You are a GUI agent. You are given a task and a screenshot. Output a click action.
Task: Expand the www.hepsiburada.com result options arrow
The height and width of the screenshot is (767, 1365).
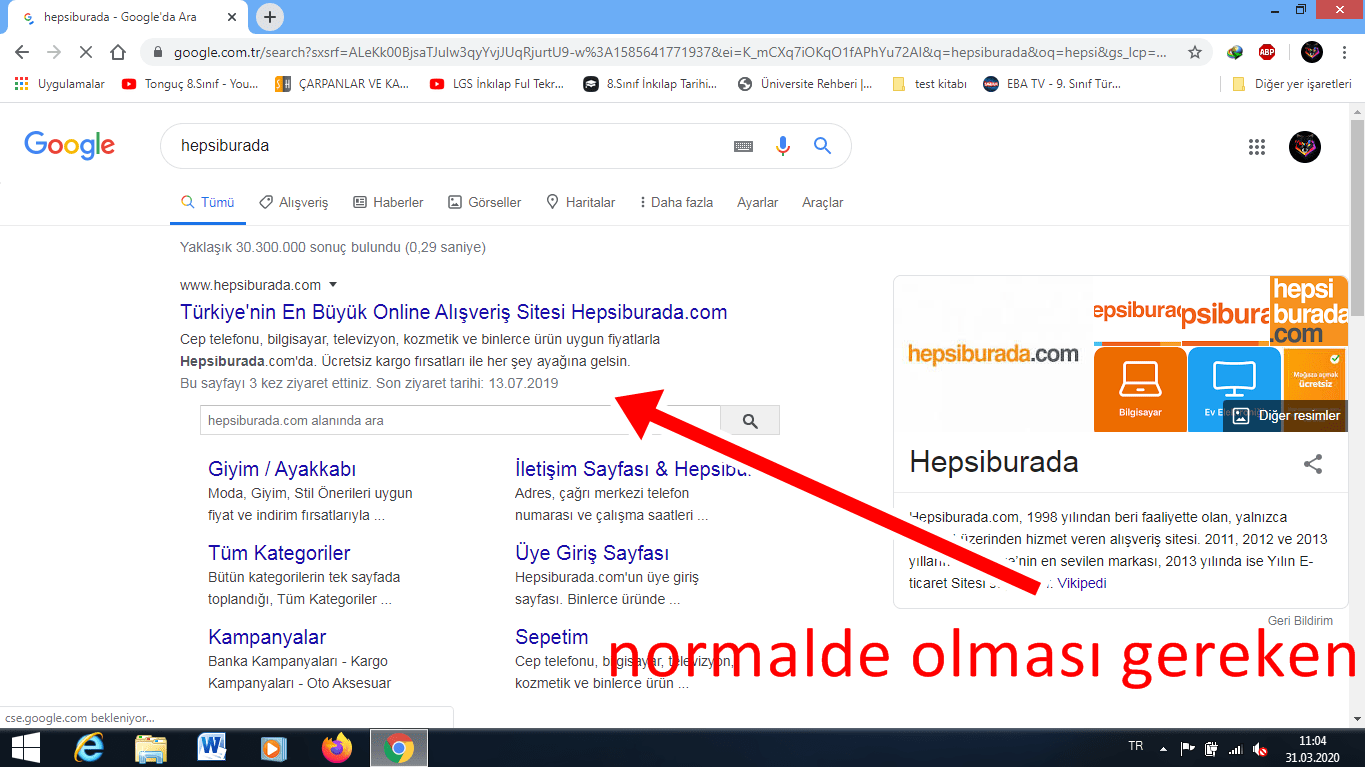tap(333, 285)
